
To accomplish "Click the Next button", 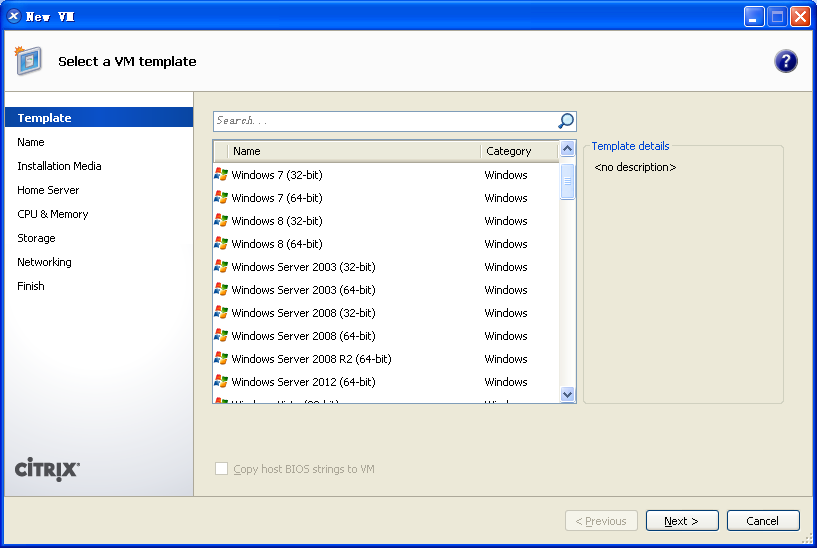I will [x=682, y=520].
